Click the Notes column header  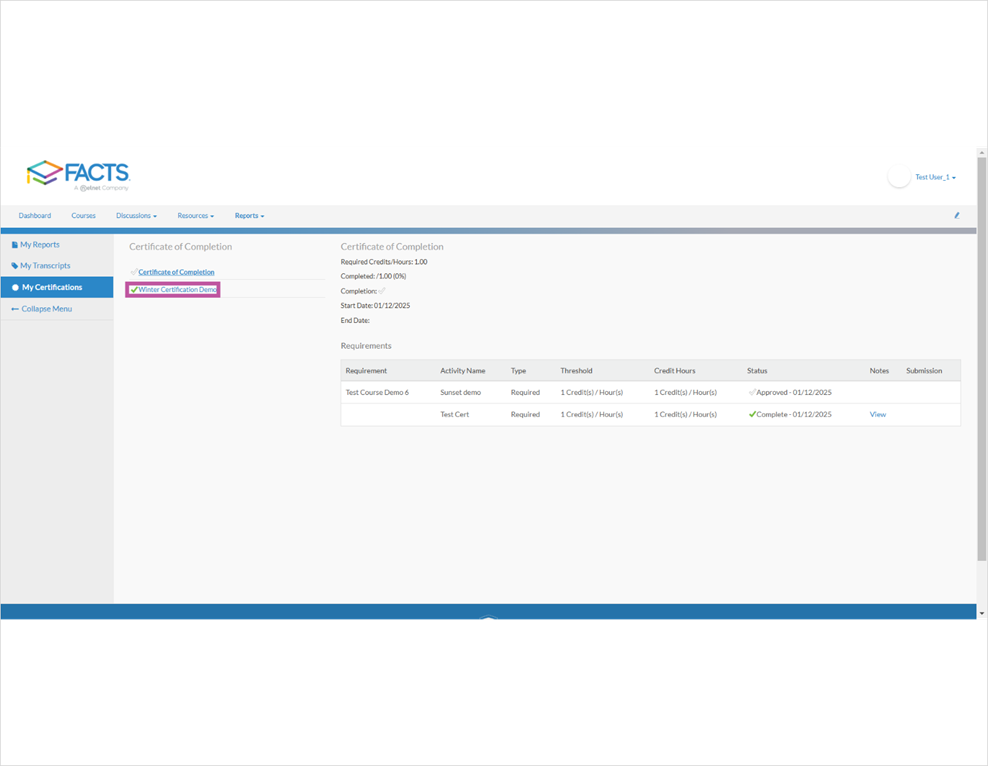(x=879, y=371)
